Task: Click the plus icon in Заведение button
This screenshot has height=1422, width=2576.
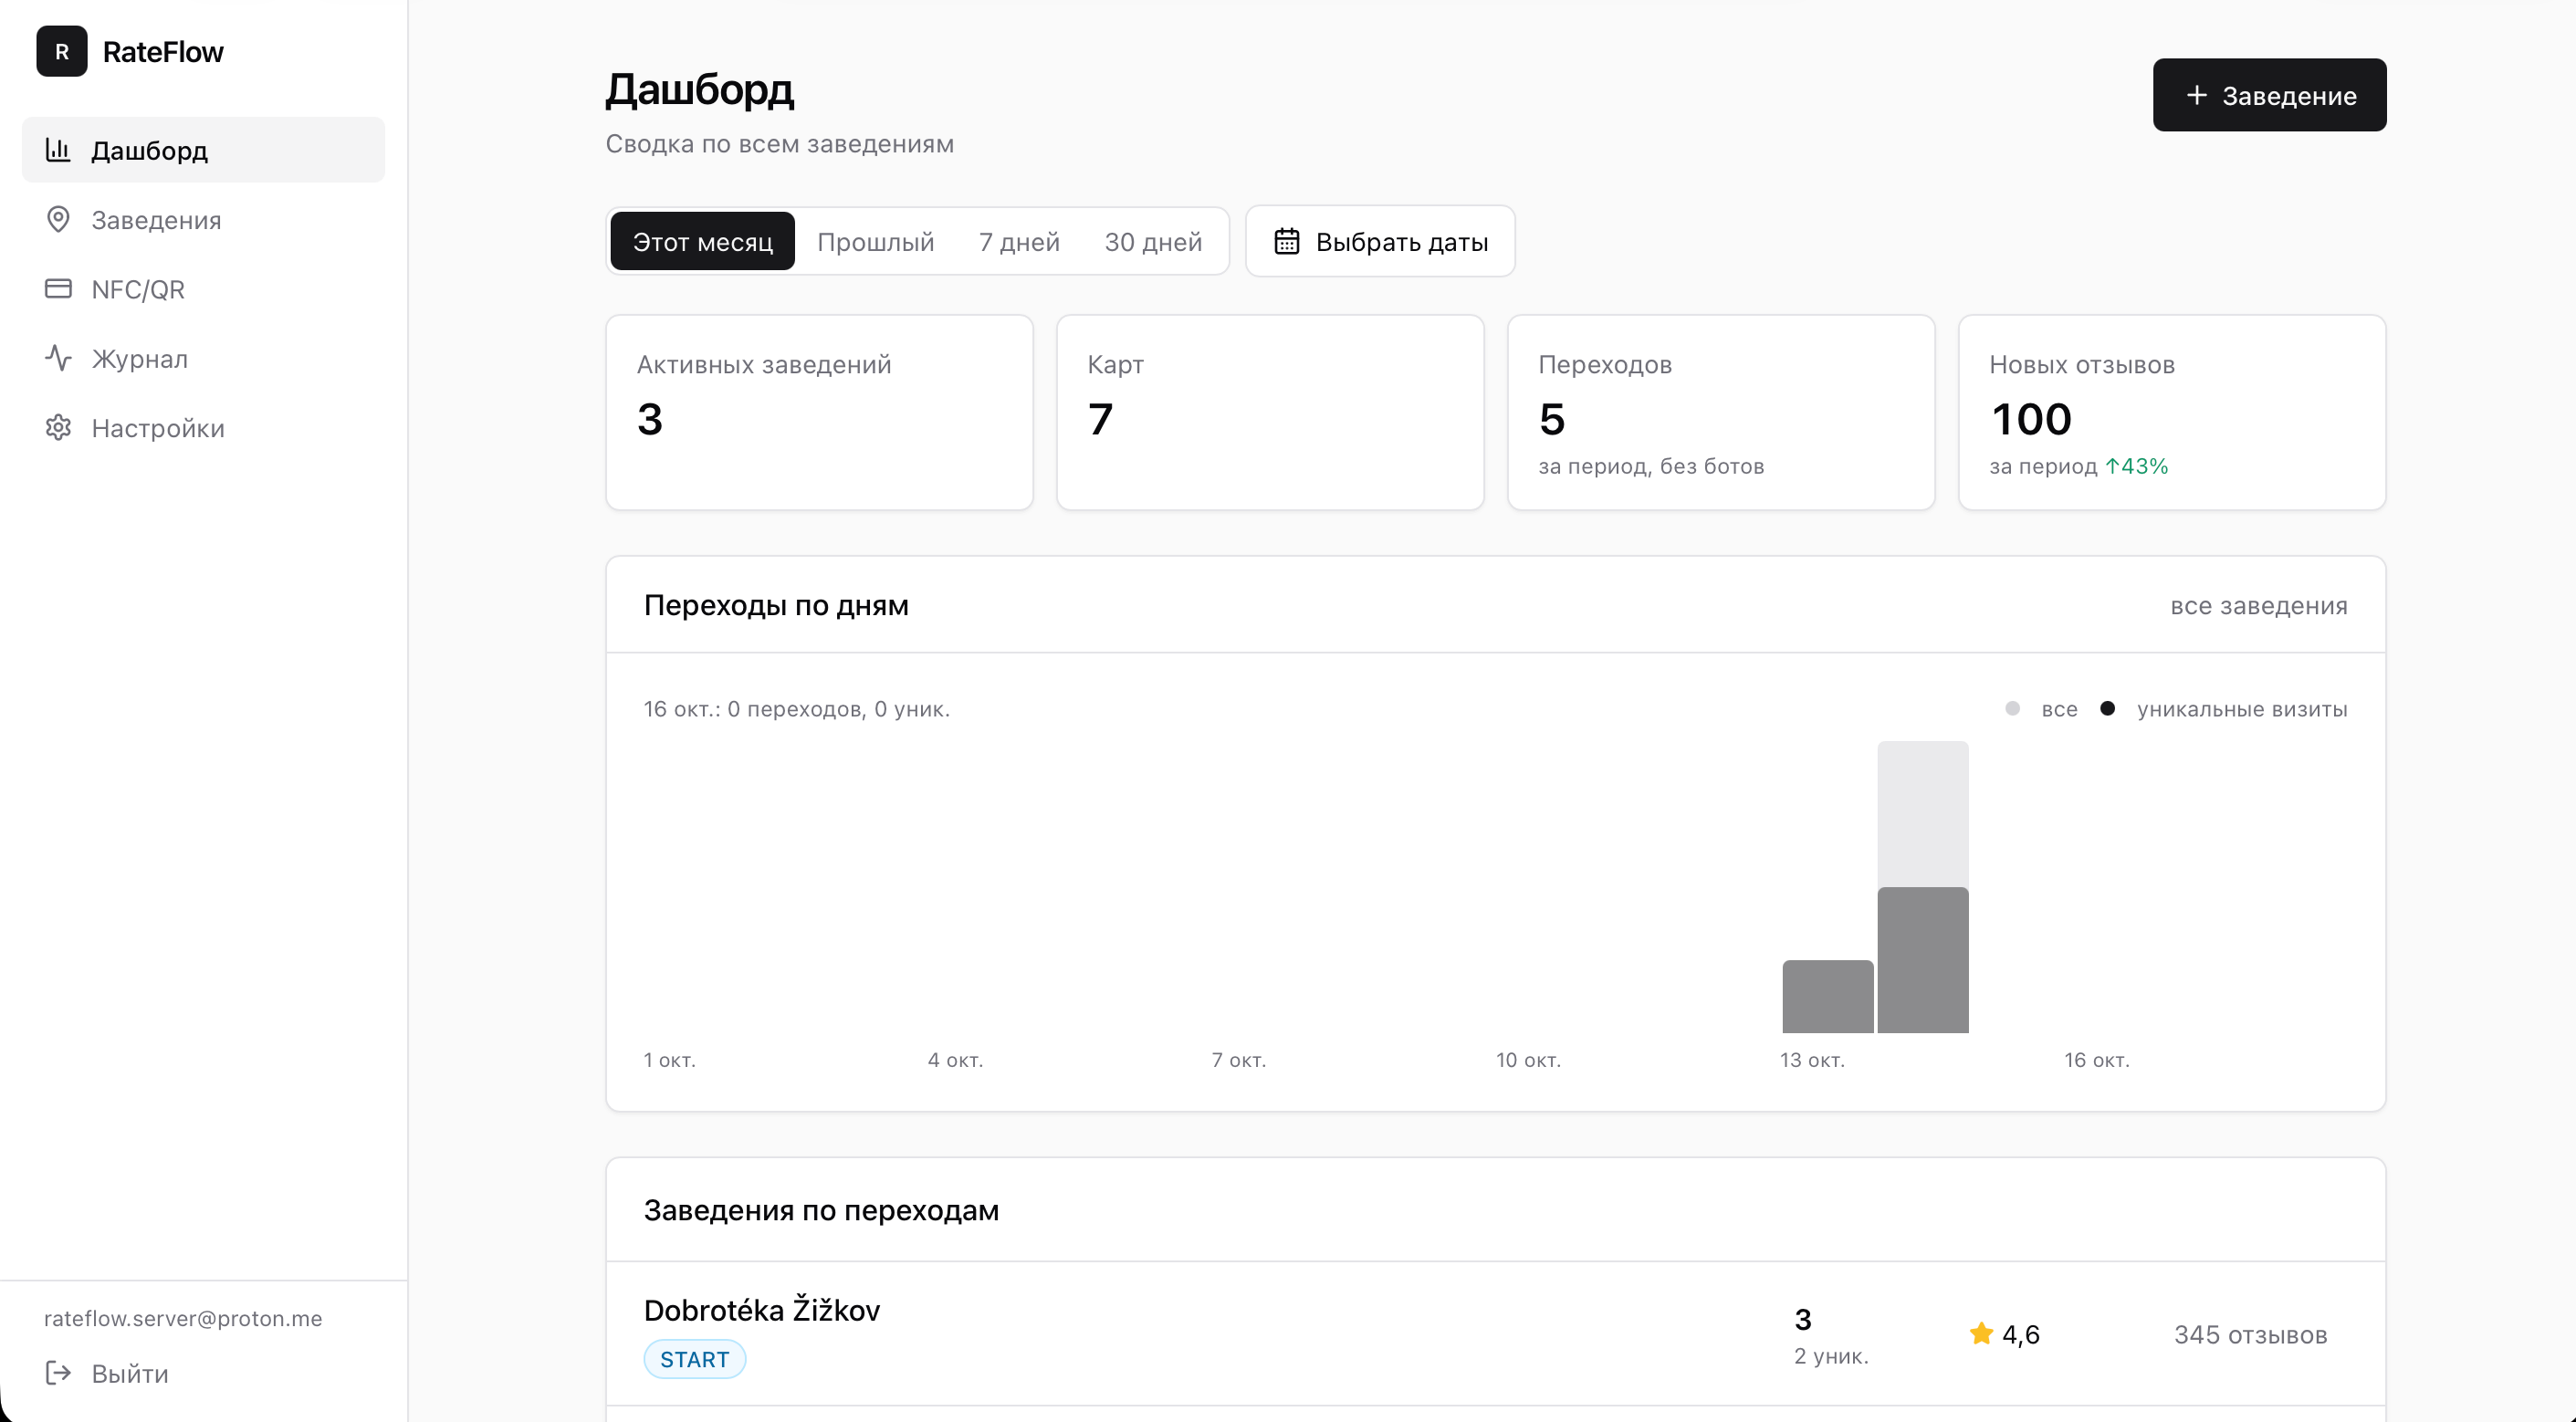Action: coord(2196,95)
